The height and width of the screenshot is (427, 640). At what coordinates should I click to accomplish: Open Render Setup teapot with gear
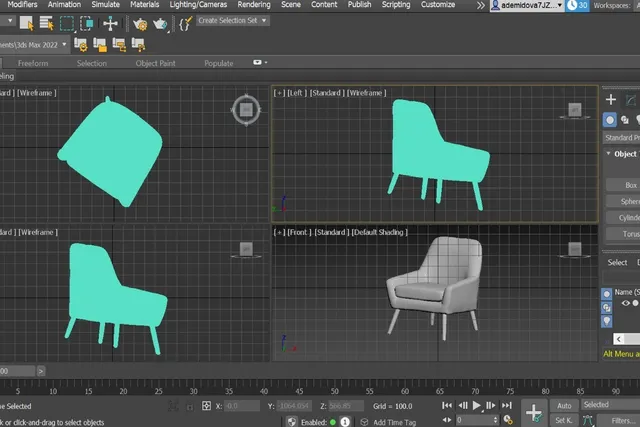[x=140, y=24]
